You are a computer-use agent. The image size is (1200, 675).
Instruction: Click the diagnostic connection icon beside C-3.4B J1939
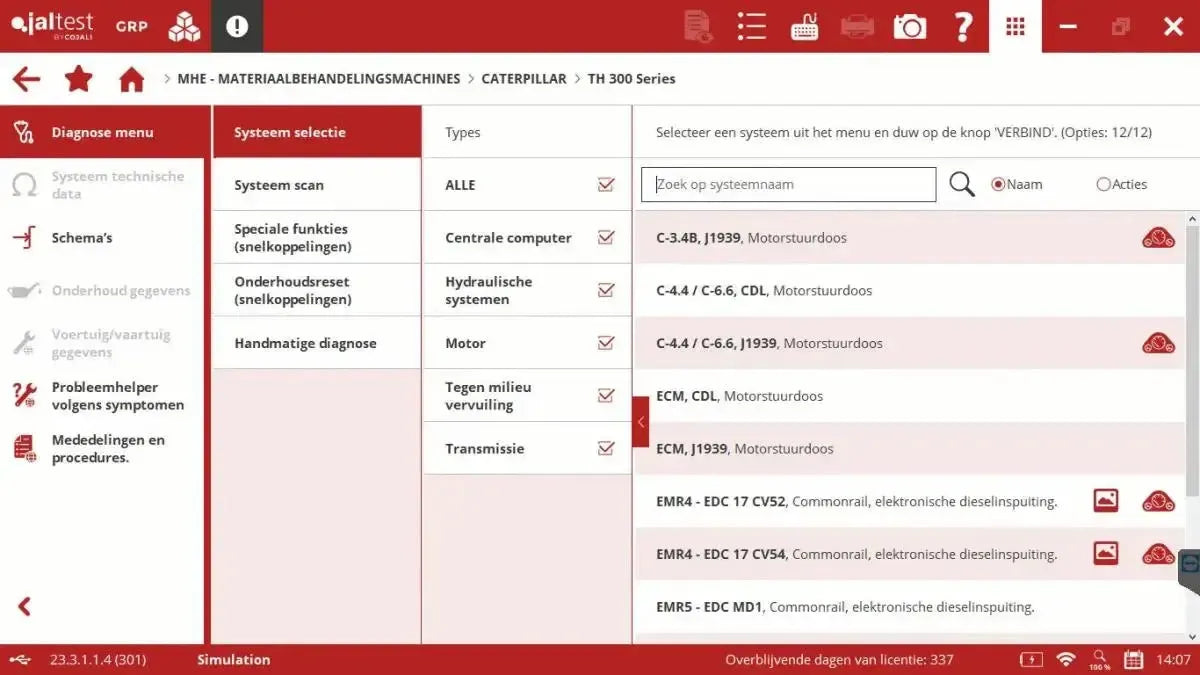click(1157, 237)
